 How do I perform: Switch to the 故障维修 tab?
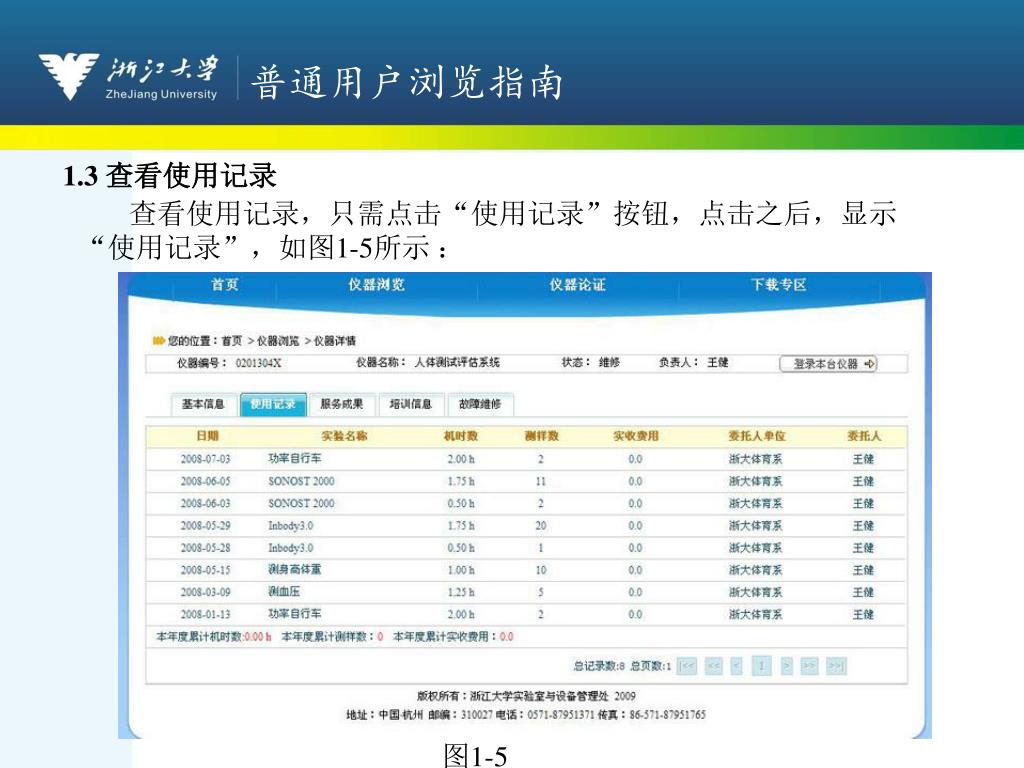pos(480,404)
